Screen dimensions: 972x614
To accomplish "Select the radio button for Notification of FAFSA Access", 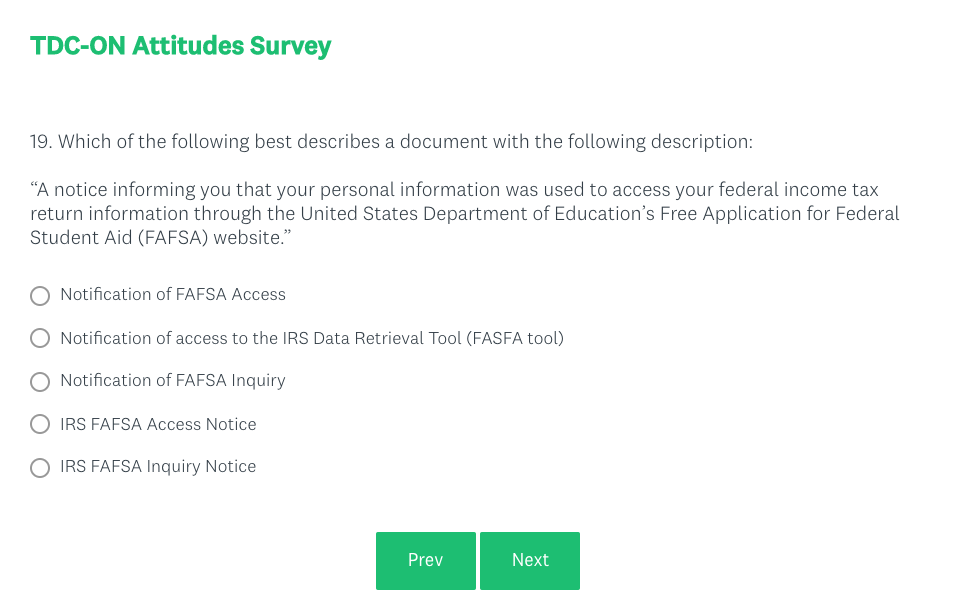I will click(40, 296).
